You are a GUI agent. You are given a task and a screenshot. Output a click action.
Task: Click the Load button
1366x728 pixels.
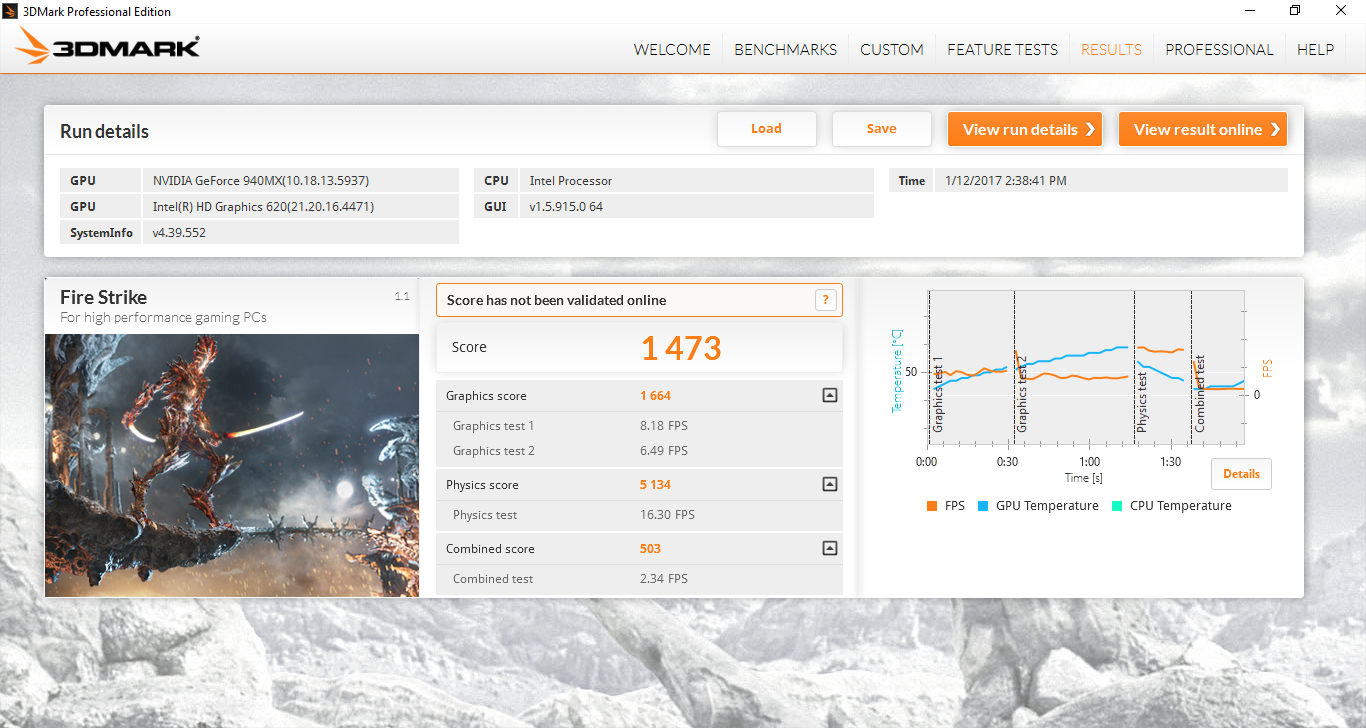[x=767, y=129]
